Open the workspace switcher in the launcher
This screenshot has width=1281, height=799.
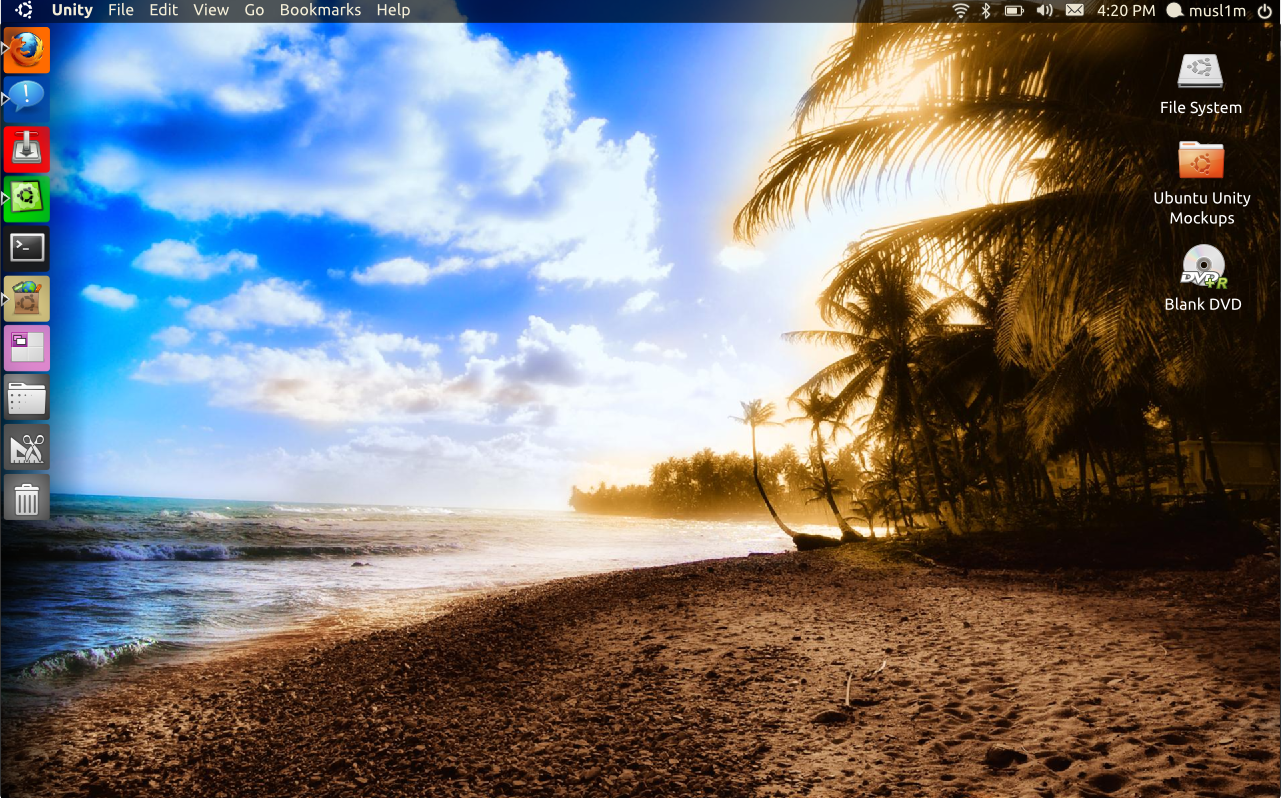click(x=26, y=347)
